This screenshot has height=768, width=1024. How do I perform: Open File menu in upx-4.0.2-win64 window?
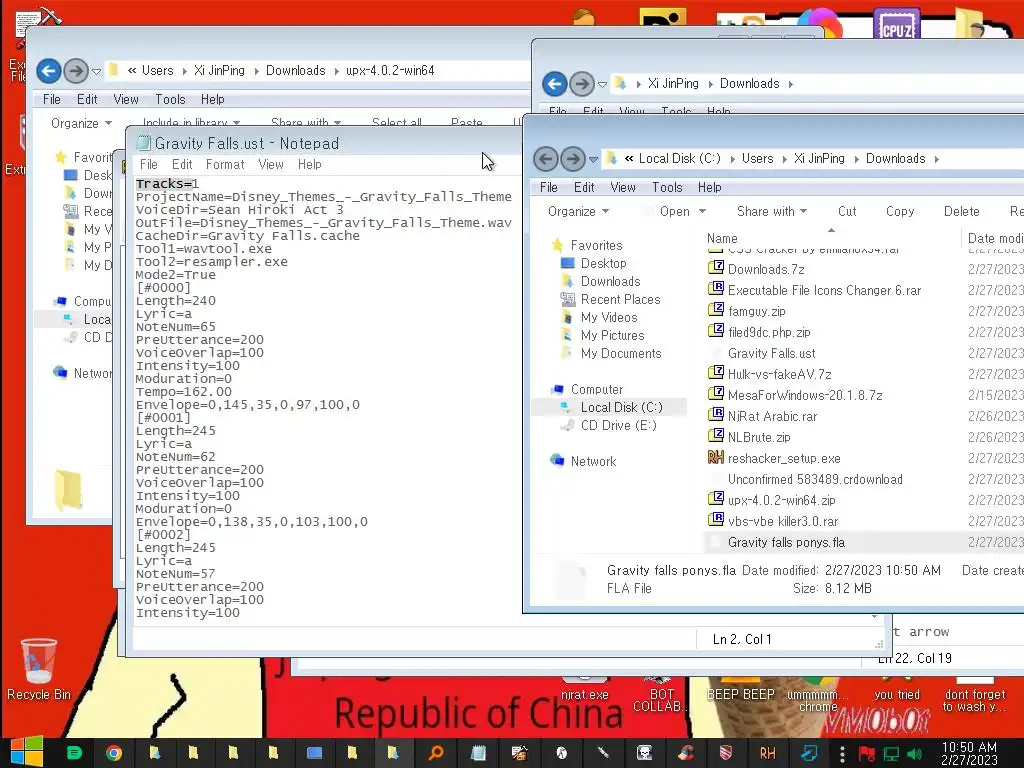pos(52,99)
